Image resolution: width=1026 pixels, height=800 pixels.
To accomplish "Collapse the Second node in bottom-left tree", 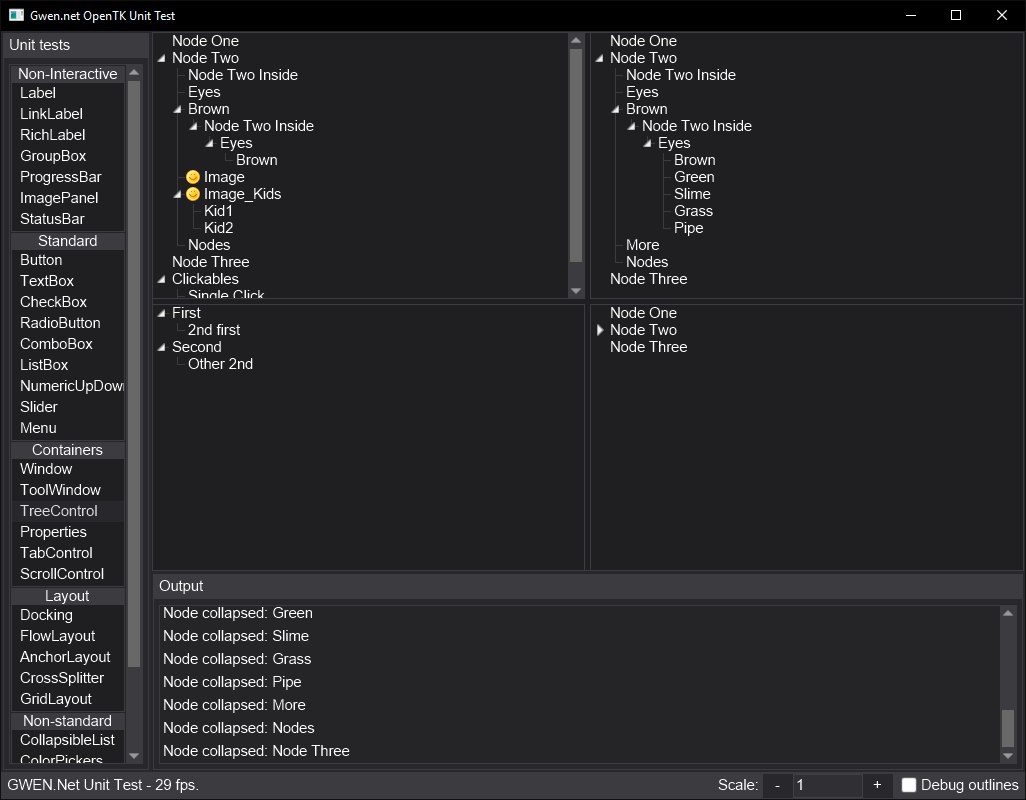I will click(x=161, y=347).
